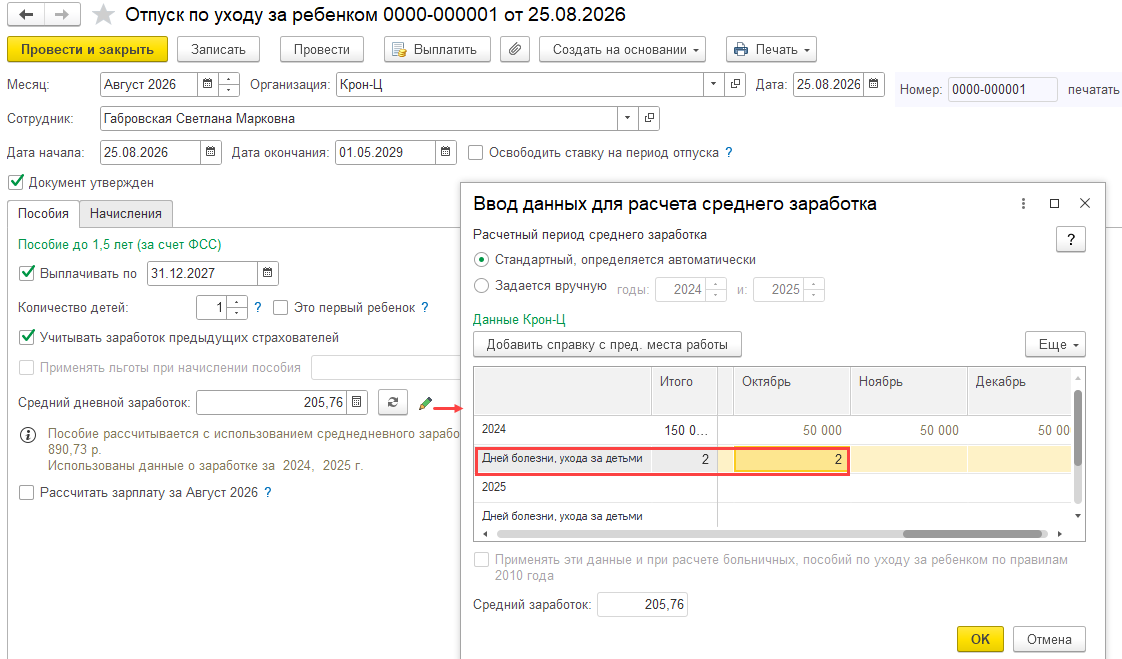This screenshot has height=659, width=1122.
Task: Expand the Печать dropdown
Action: coord(771,49)
